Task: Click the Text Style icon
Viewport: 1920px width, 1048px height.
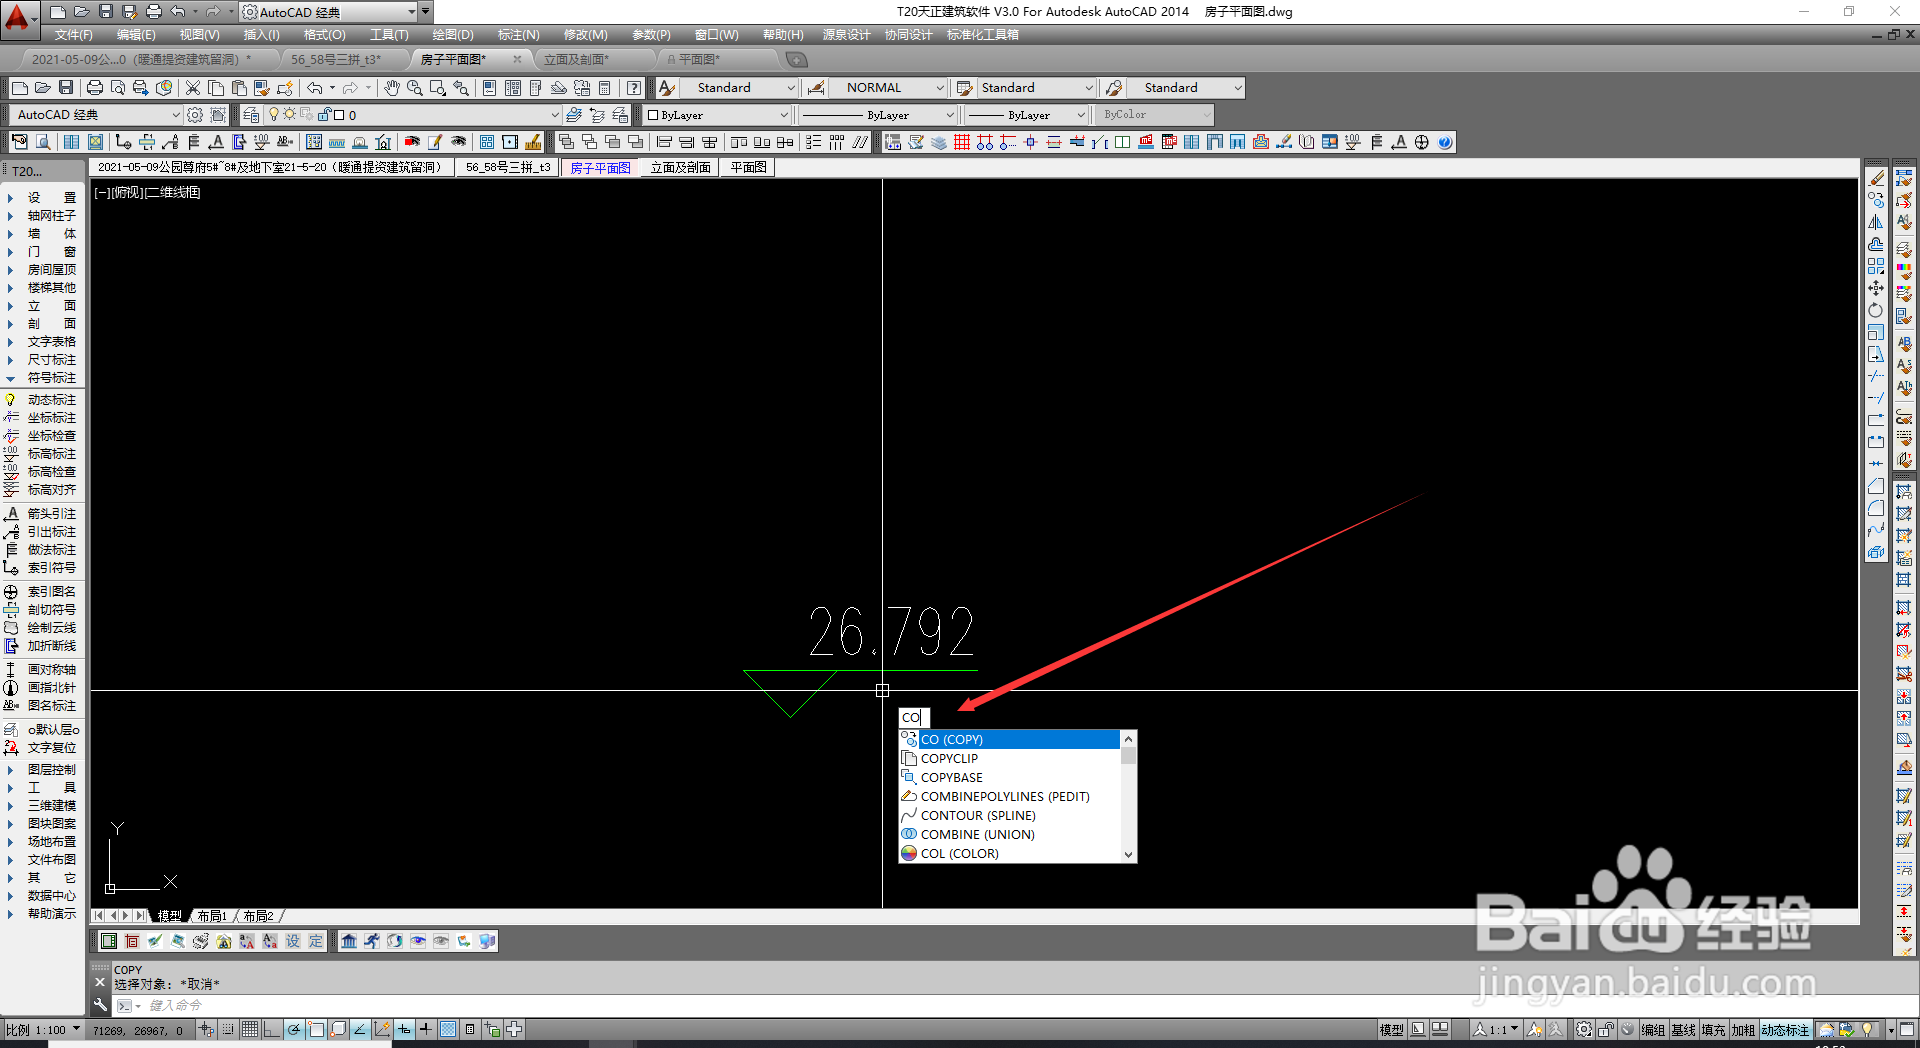Action: coord(667,88)
